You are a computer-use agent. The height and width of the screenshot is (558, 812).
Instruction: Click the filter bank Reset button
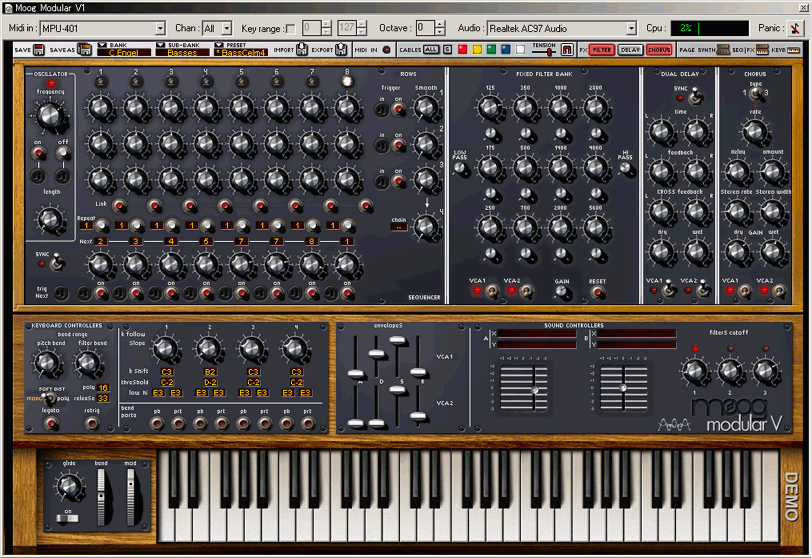click(597, 292)
